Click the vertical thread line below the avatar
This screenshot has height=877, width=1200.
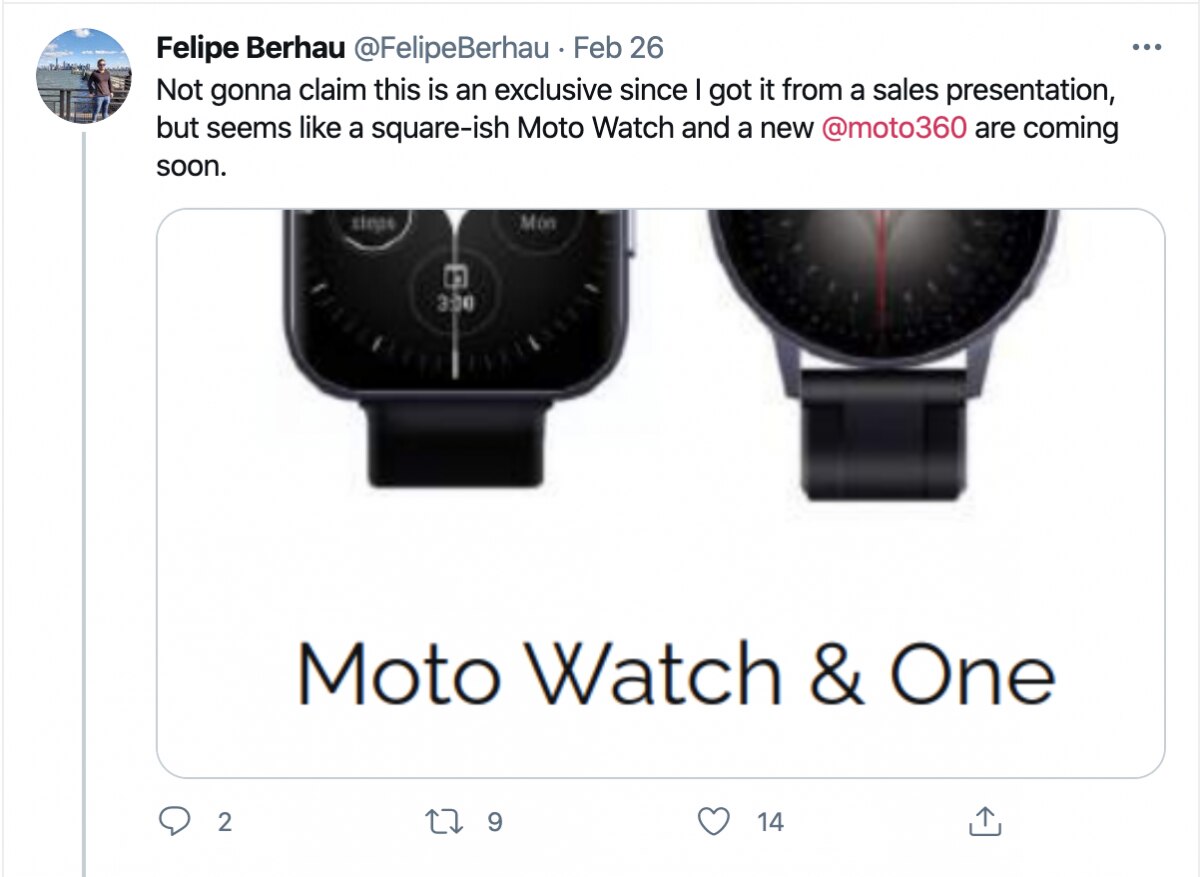[84, 500]
